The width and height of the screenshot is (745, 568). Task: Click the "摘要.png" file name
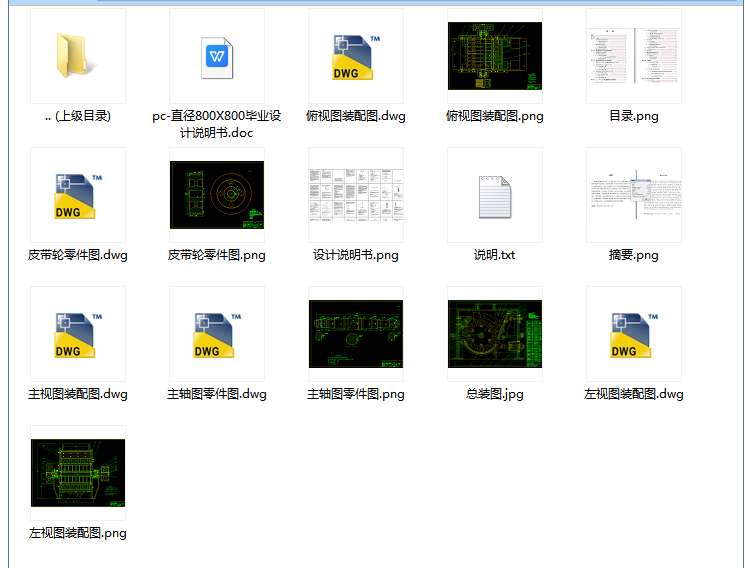(x=634, y=255)
